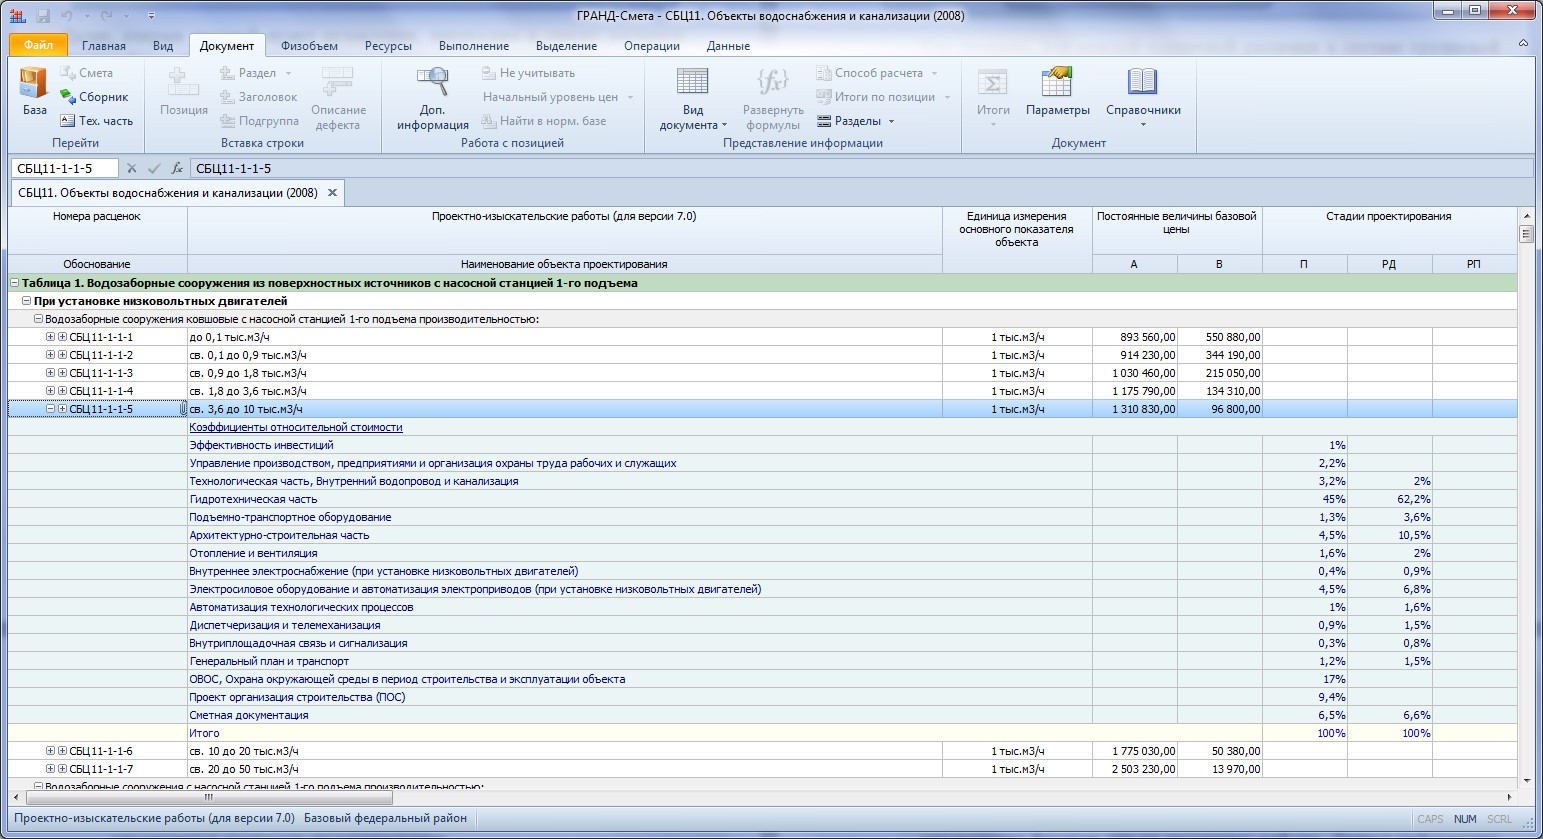
Task: Open Доп. информация magnifier button
Action: click(433, 99)
